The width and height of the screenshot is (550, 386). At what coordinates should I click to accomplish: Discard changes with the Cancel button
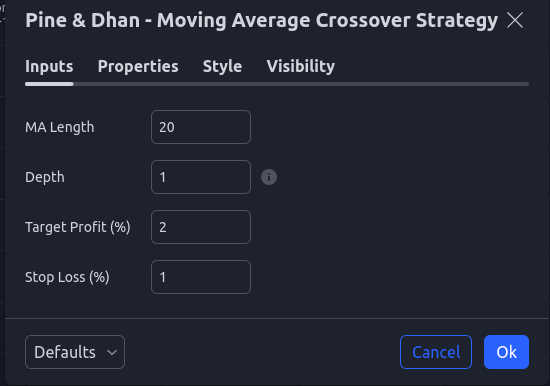436,352
